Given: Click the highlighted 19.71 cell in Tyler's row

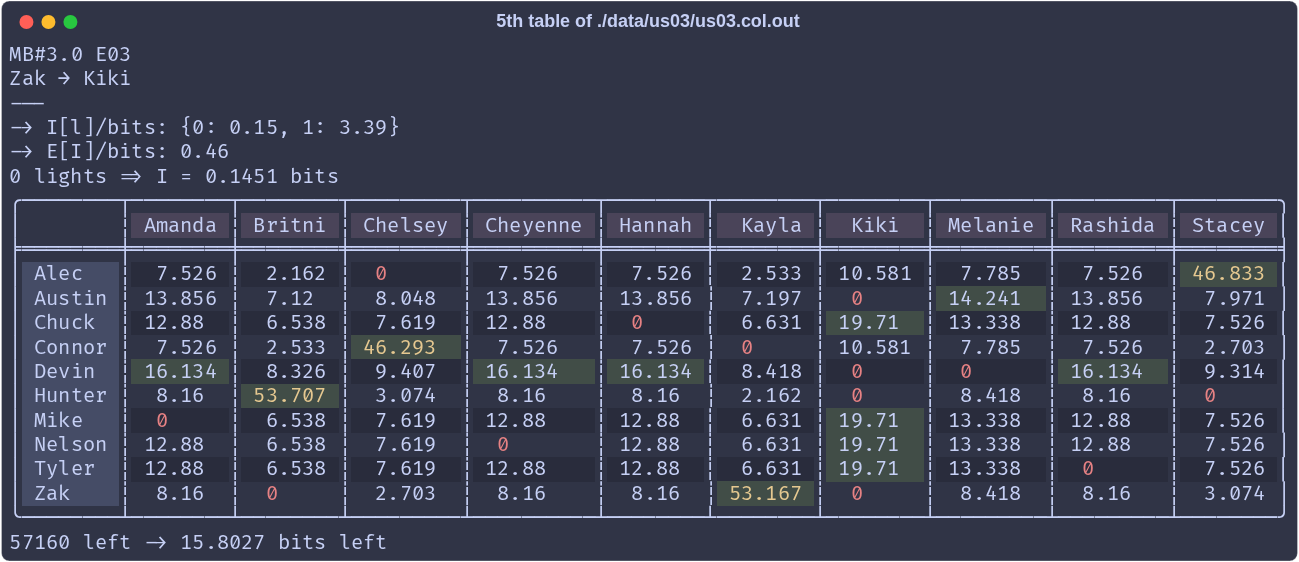Looking at the screenshot, I should click(876, 469).
